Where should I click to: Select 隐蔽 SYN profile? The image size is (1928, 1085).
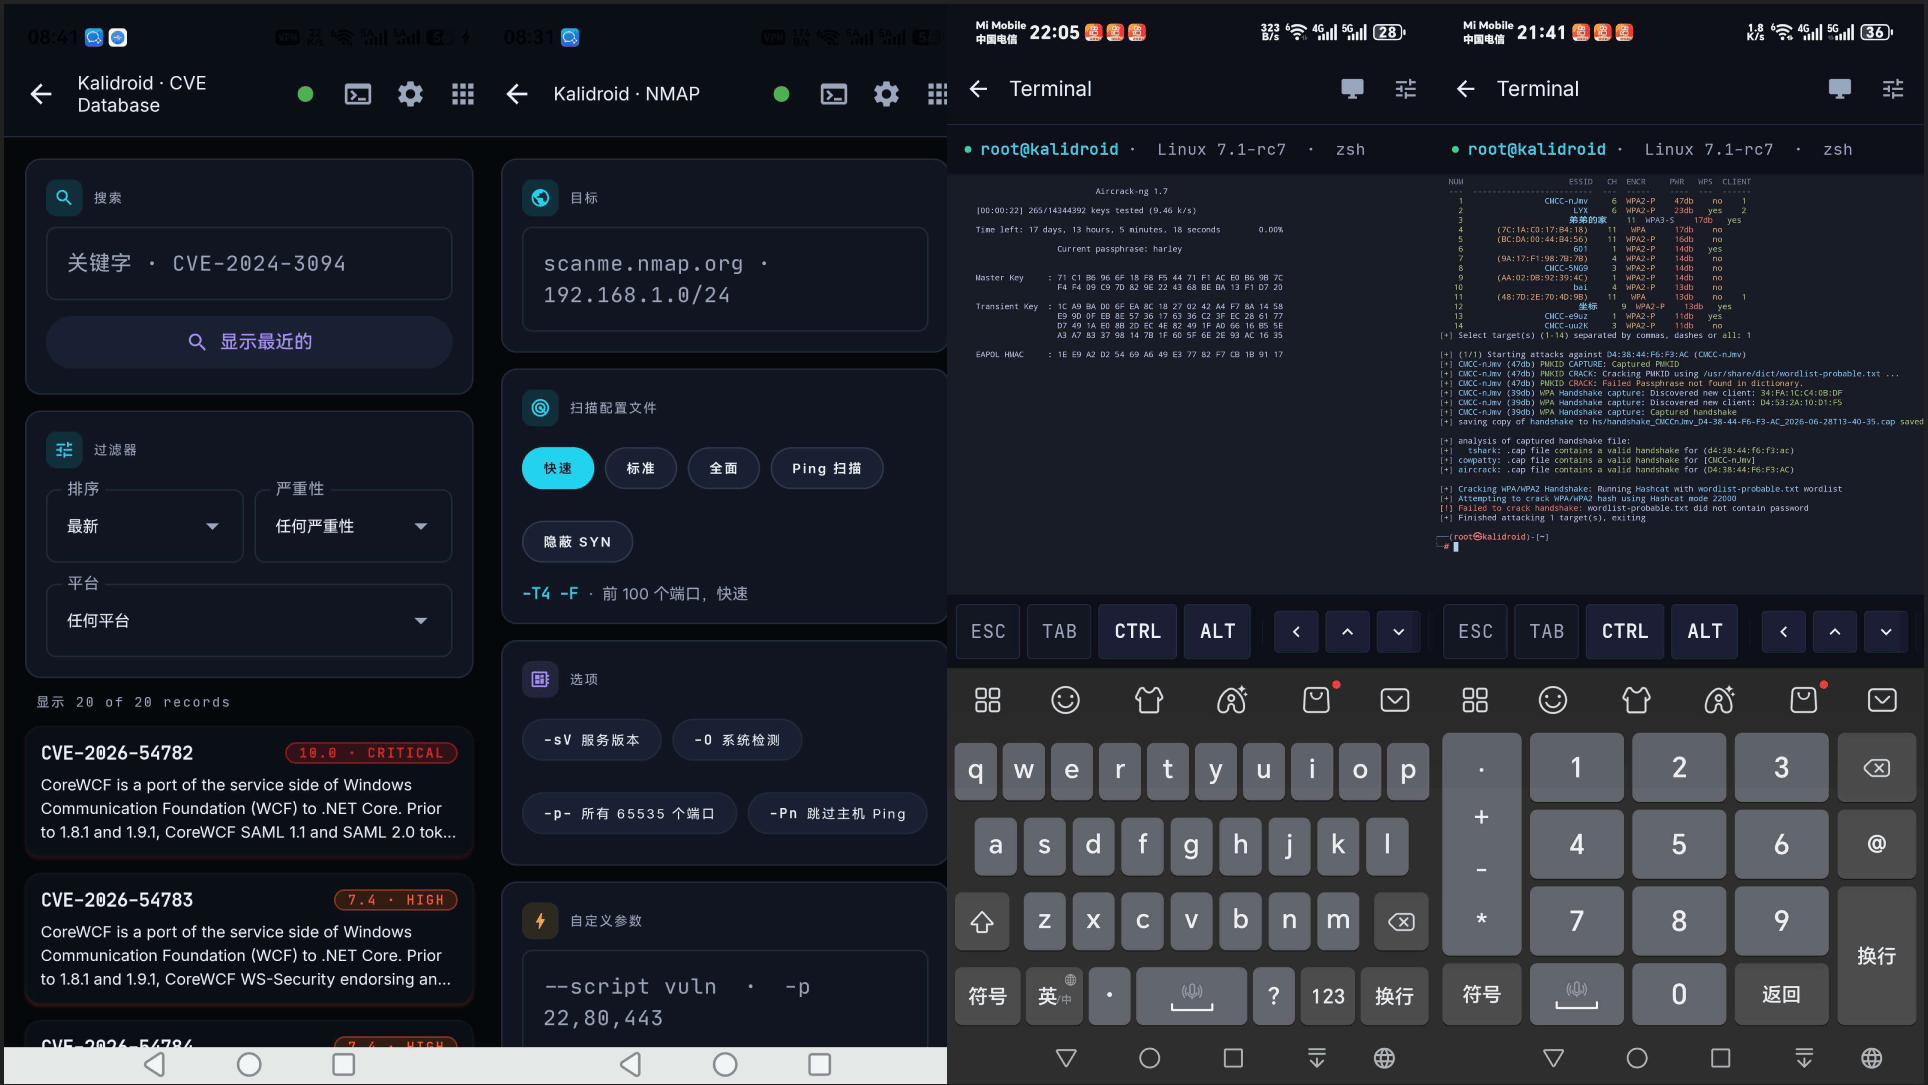(x=577, y=541)
